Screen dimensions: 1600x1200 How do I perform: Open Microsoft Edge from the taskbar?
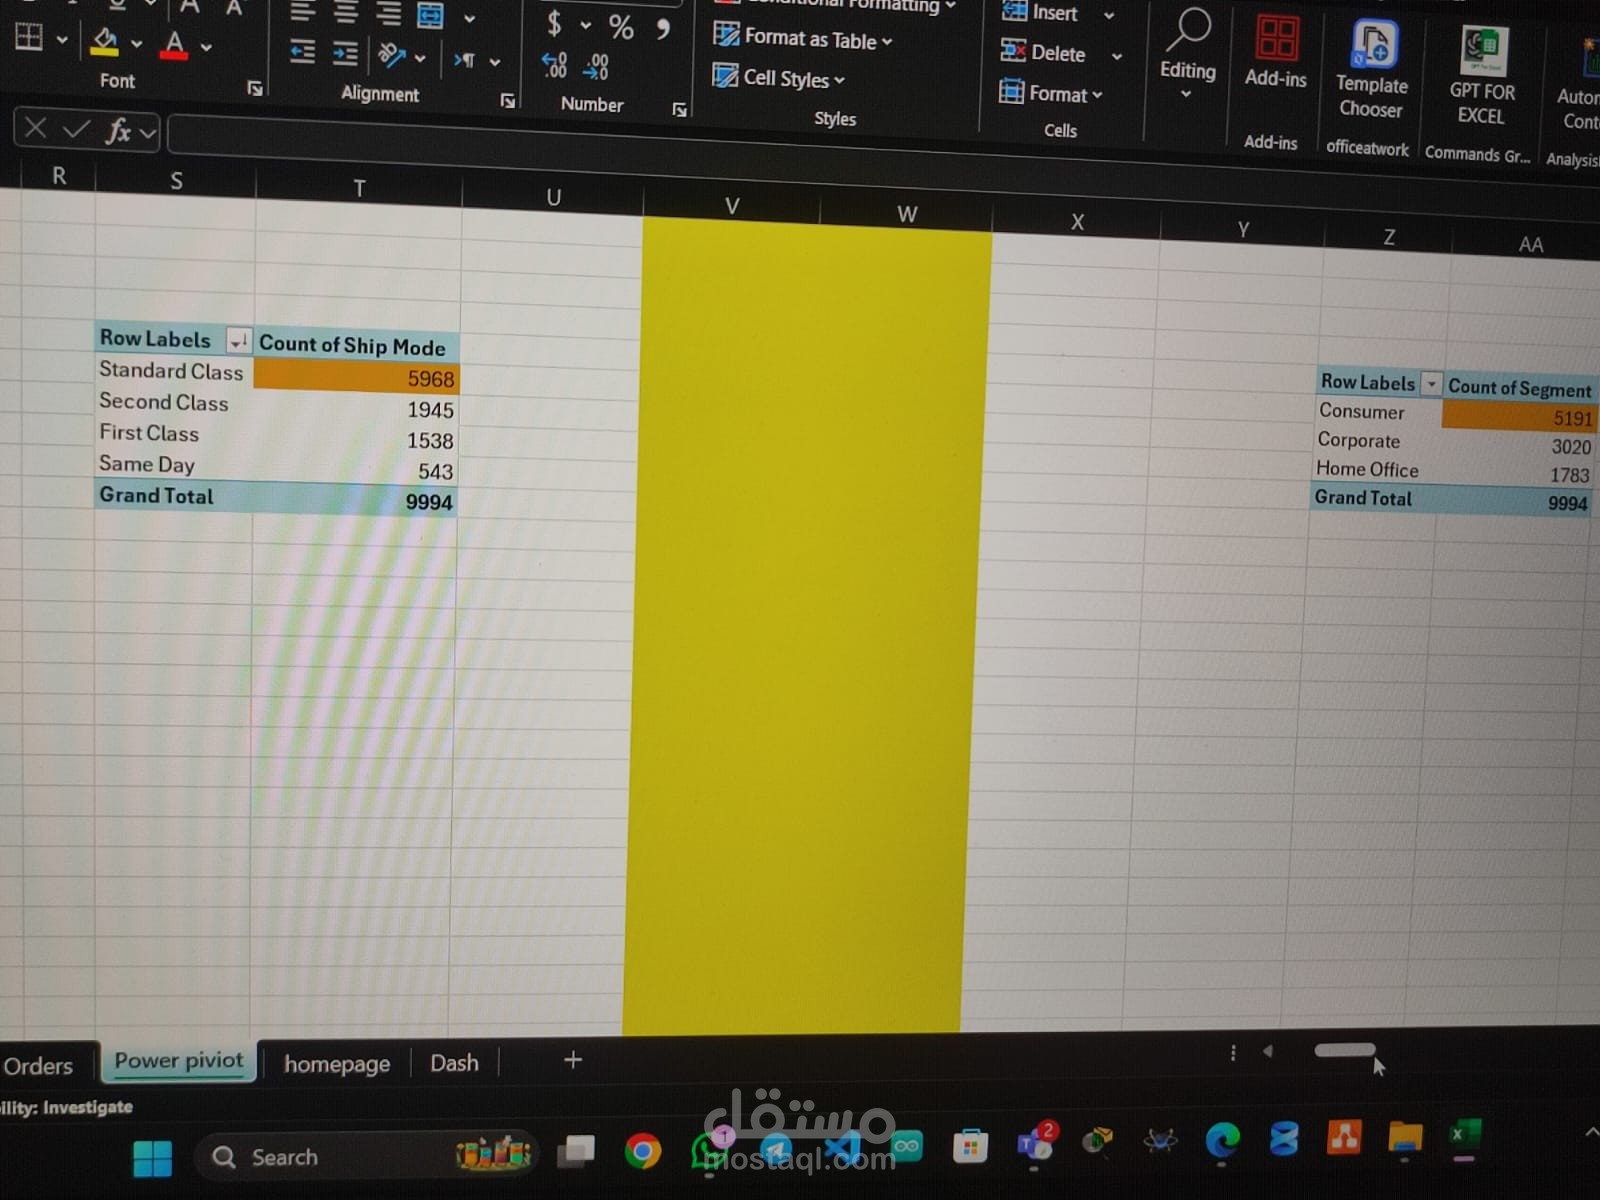pos(1222,1140)
